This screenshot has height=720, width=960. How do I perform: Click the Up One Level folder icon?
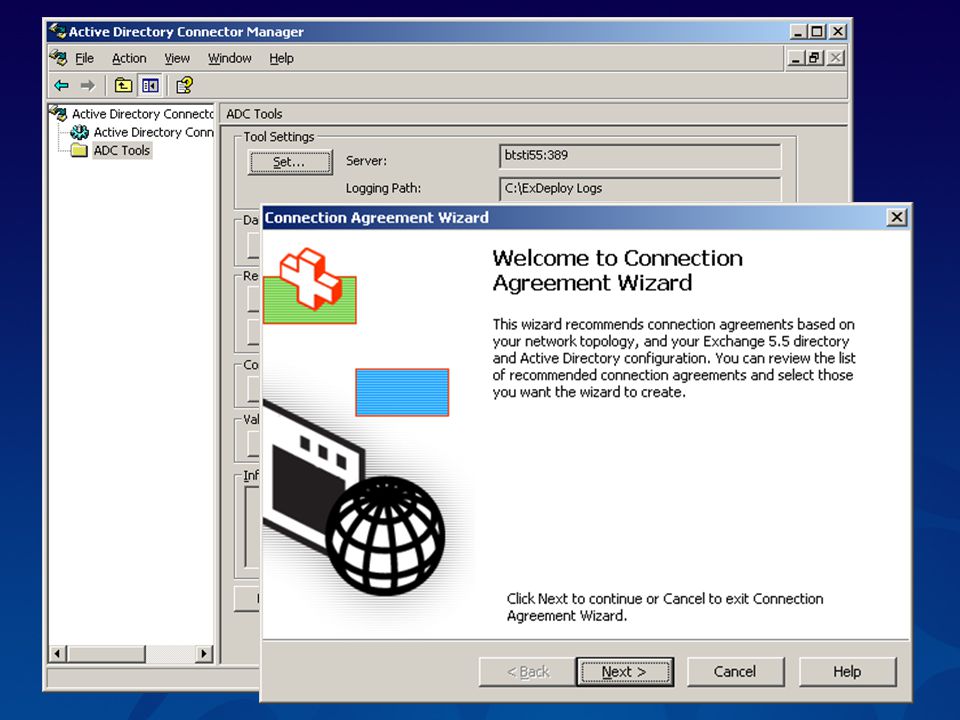tap(123, 86)
